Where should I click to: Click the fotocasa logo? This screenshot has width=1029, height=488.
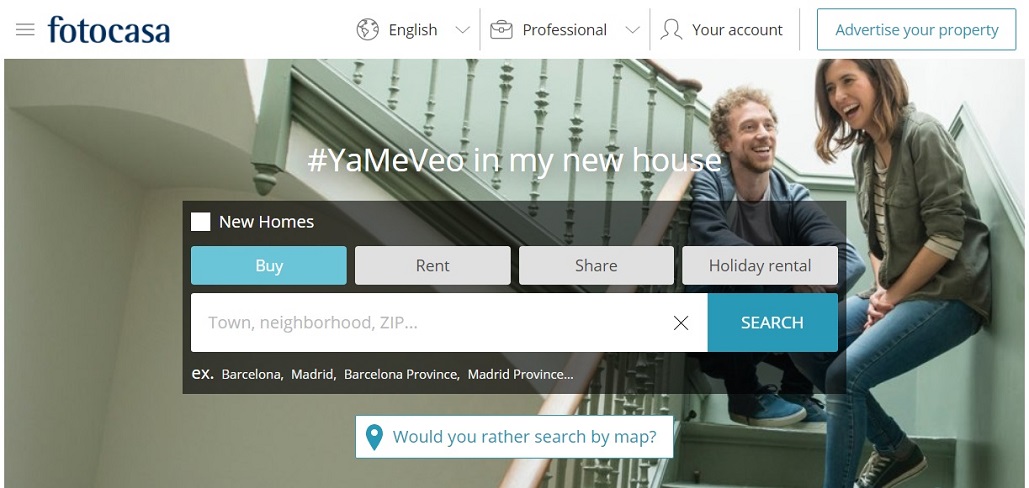pos(109,30)
